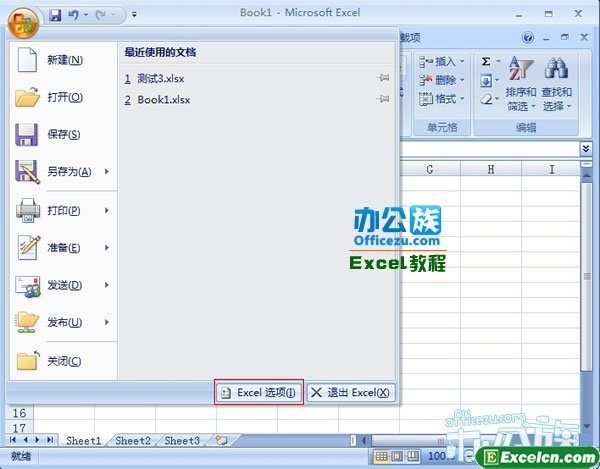Click the Excel Help question mark icon
The image size is (600, 469).
point(528,37)
